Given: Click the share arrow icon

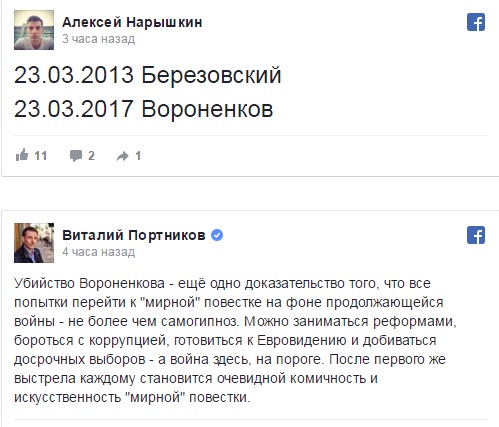Looking at the screenshot, I should [x=123, y=156].
